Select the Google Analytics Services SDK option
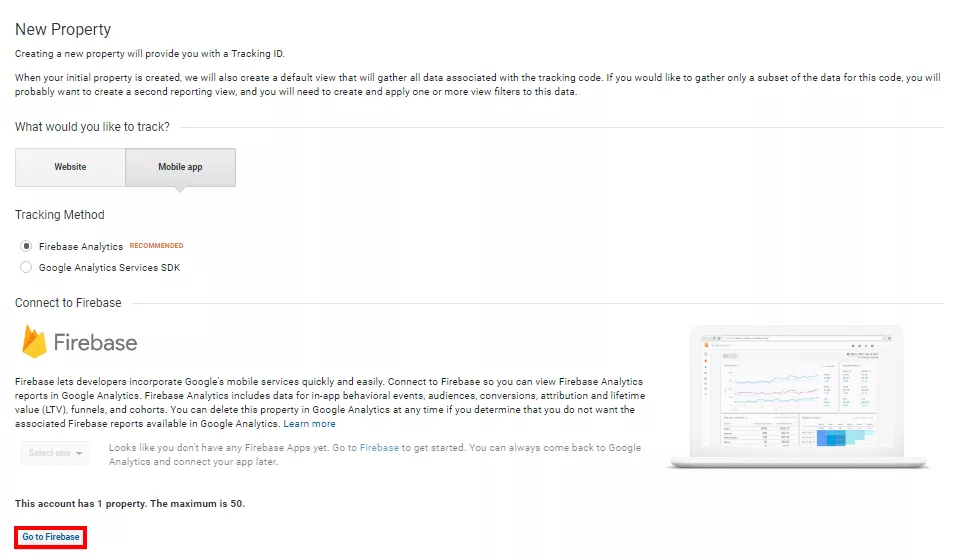Image resolution: width=953 pixels, height=556 pixels. pyautogui.click(x=26, y=267)
